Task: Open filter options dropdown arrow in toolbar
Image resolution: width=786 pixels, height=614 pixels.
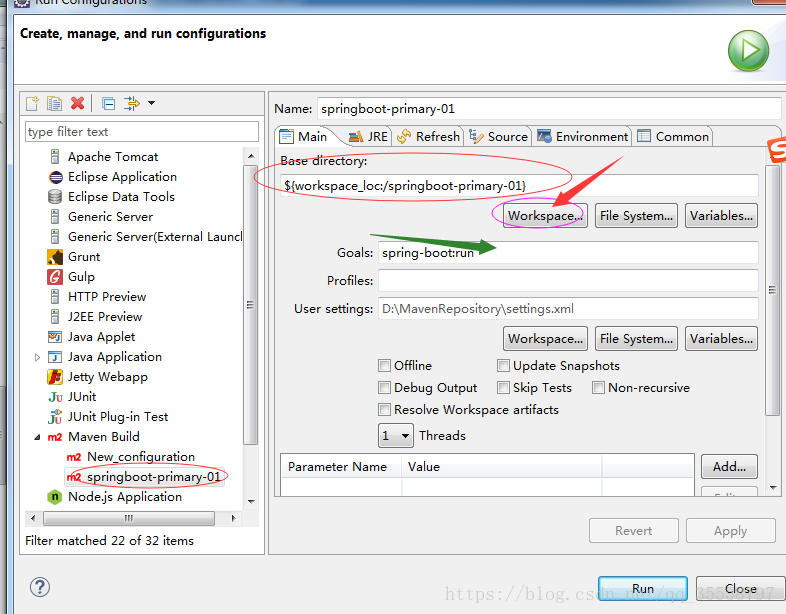Action: (x=151, y=103)
